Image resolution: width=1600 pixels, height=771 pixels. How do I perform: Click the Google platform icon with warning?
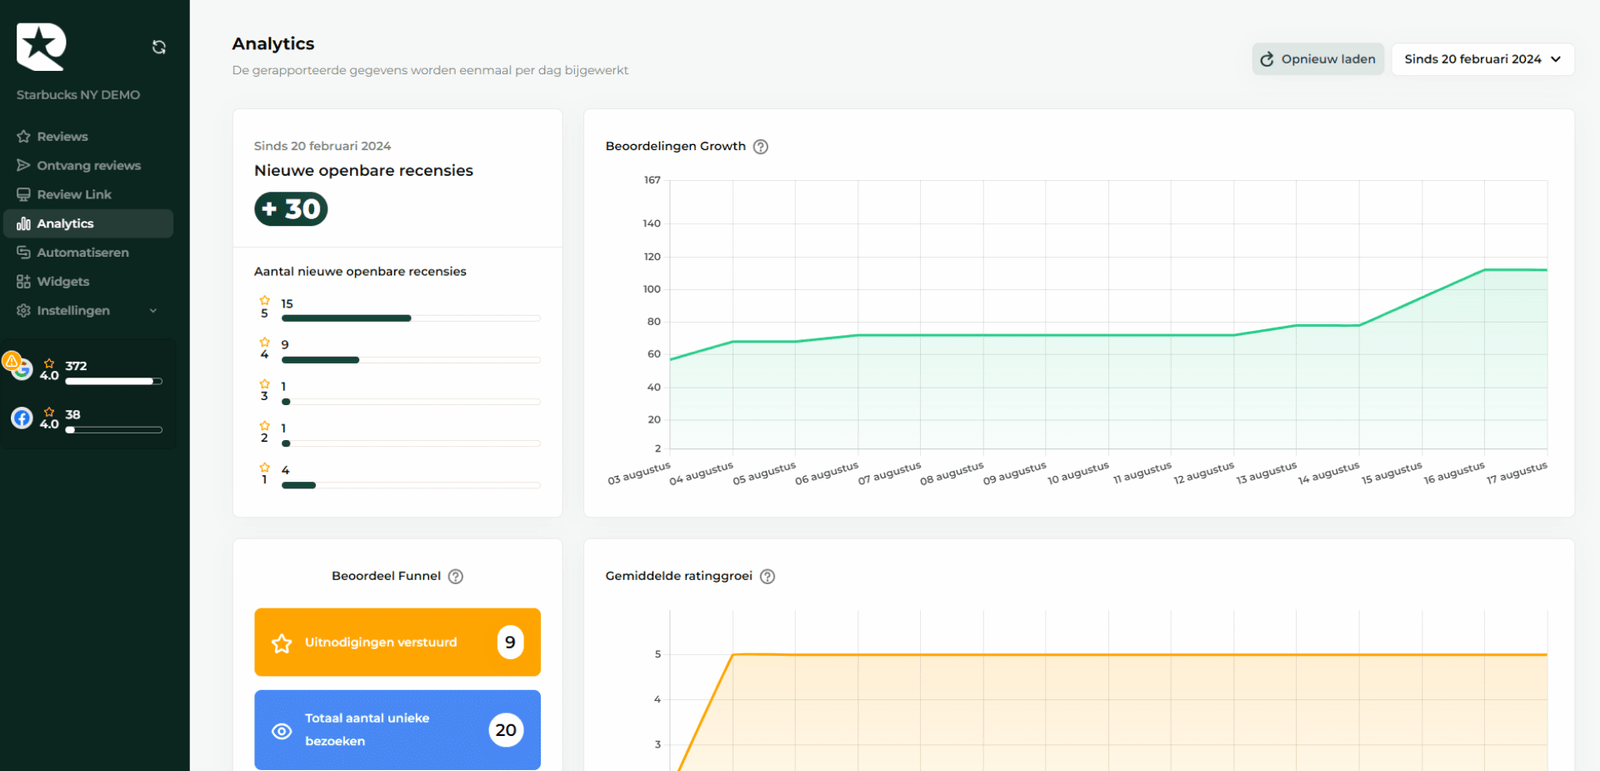click(x=20, y=368)
